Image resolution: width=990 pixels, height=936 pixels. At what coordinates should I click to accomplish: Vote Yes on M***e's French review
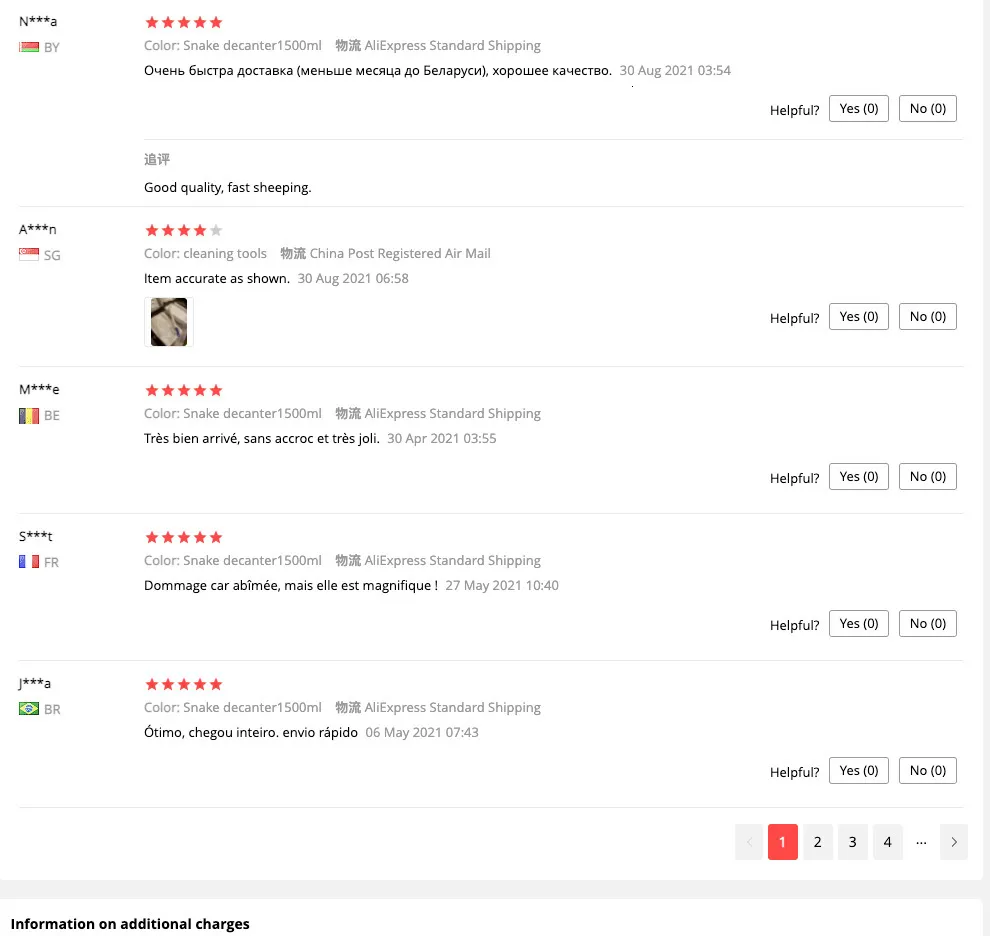point(859,476)
